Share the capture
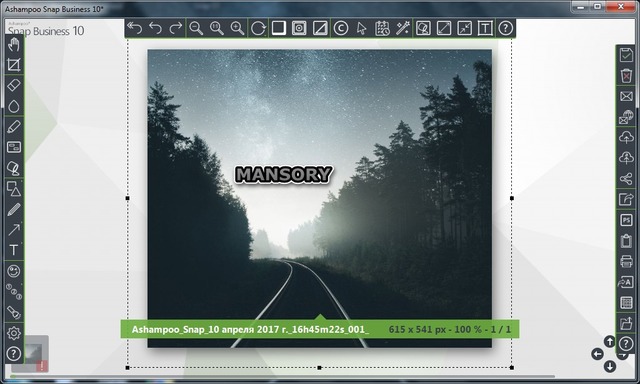 point(626,179)
